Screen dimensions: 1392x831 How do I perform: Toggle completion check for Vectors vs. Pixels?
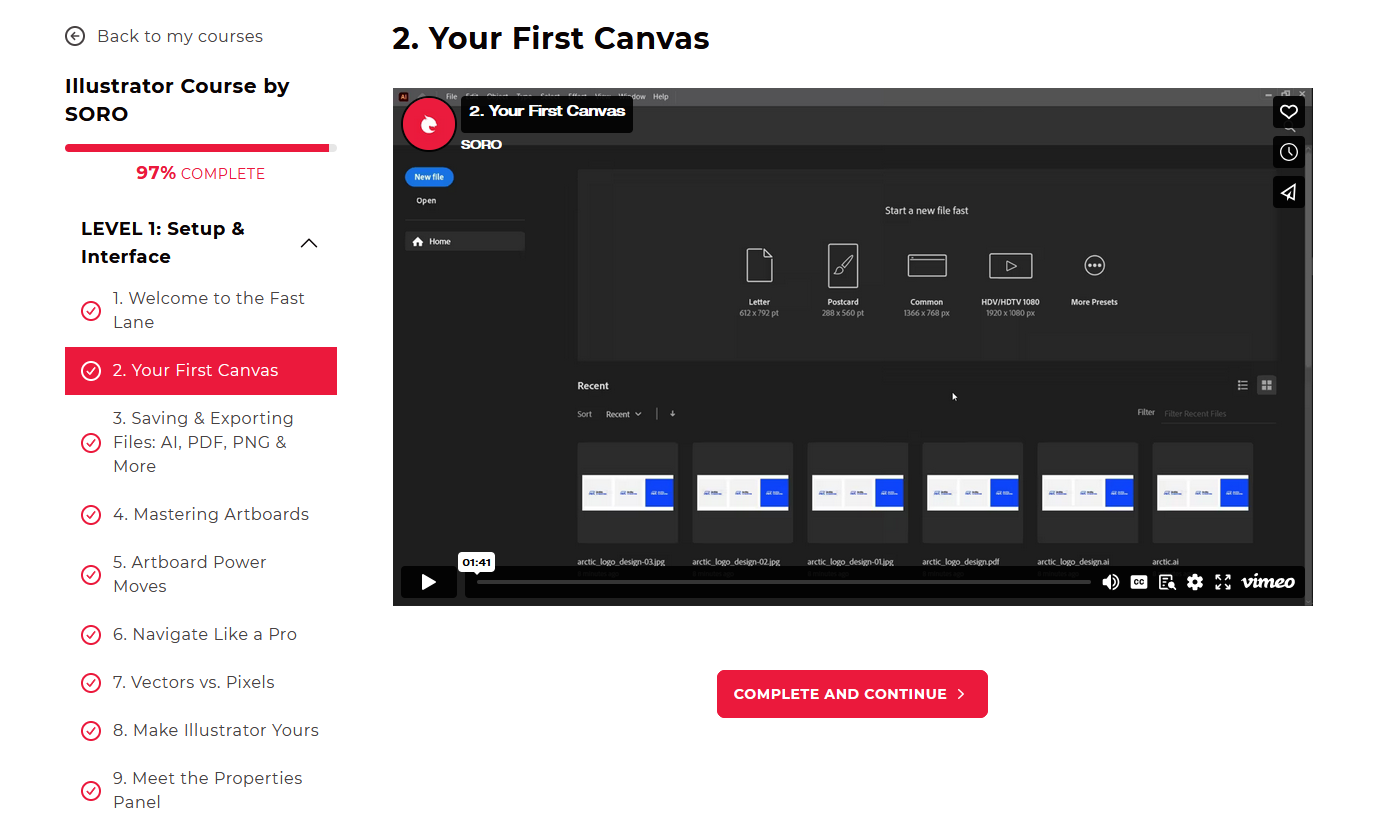pyautogui.click(x=91, y=683)
